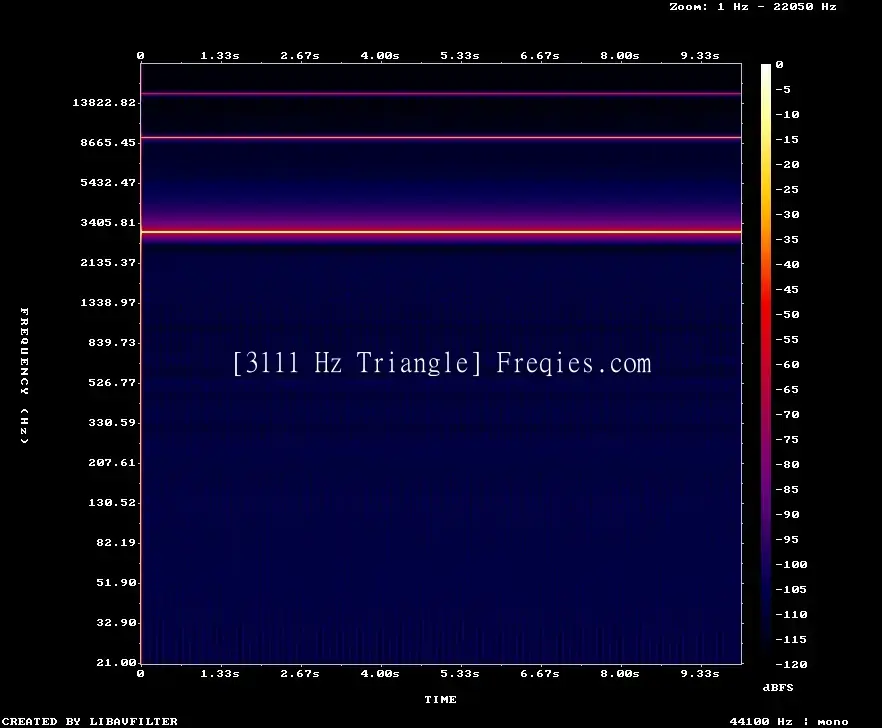Click the 1.33s label on the bottom time axis
Viewport: 882px width, 728px height.
tap(220, 673)
